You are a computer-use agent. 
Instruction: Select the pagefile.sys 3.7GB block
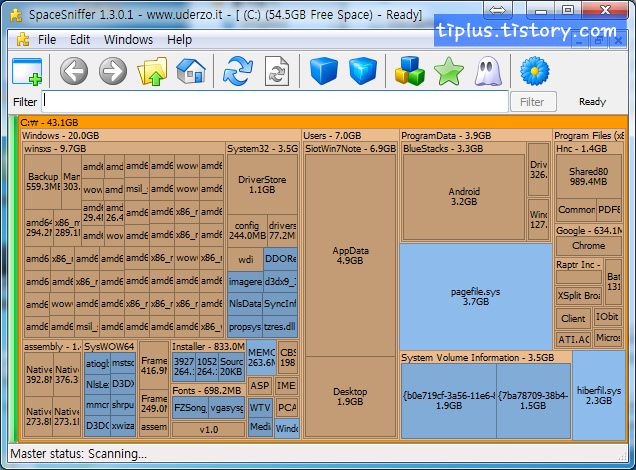coord(476,296)
